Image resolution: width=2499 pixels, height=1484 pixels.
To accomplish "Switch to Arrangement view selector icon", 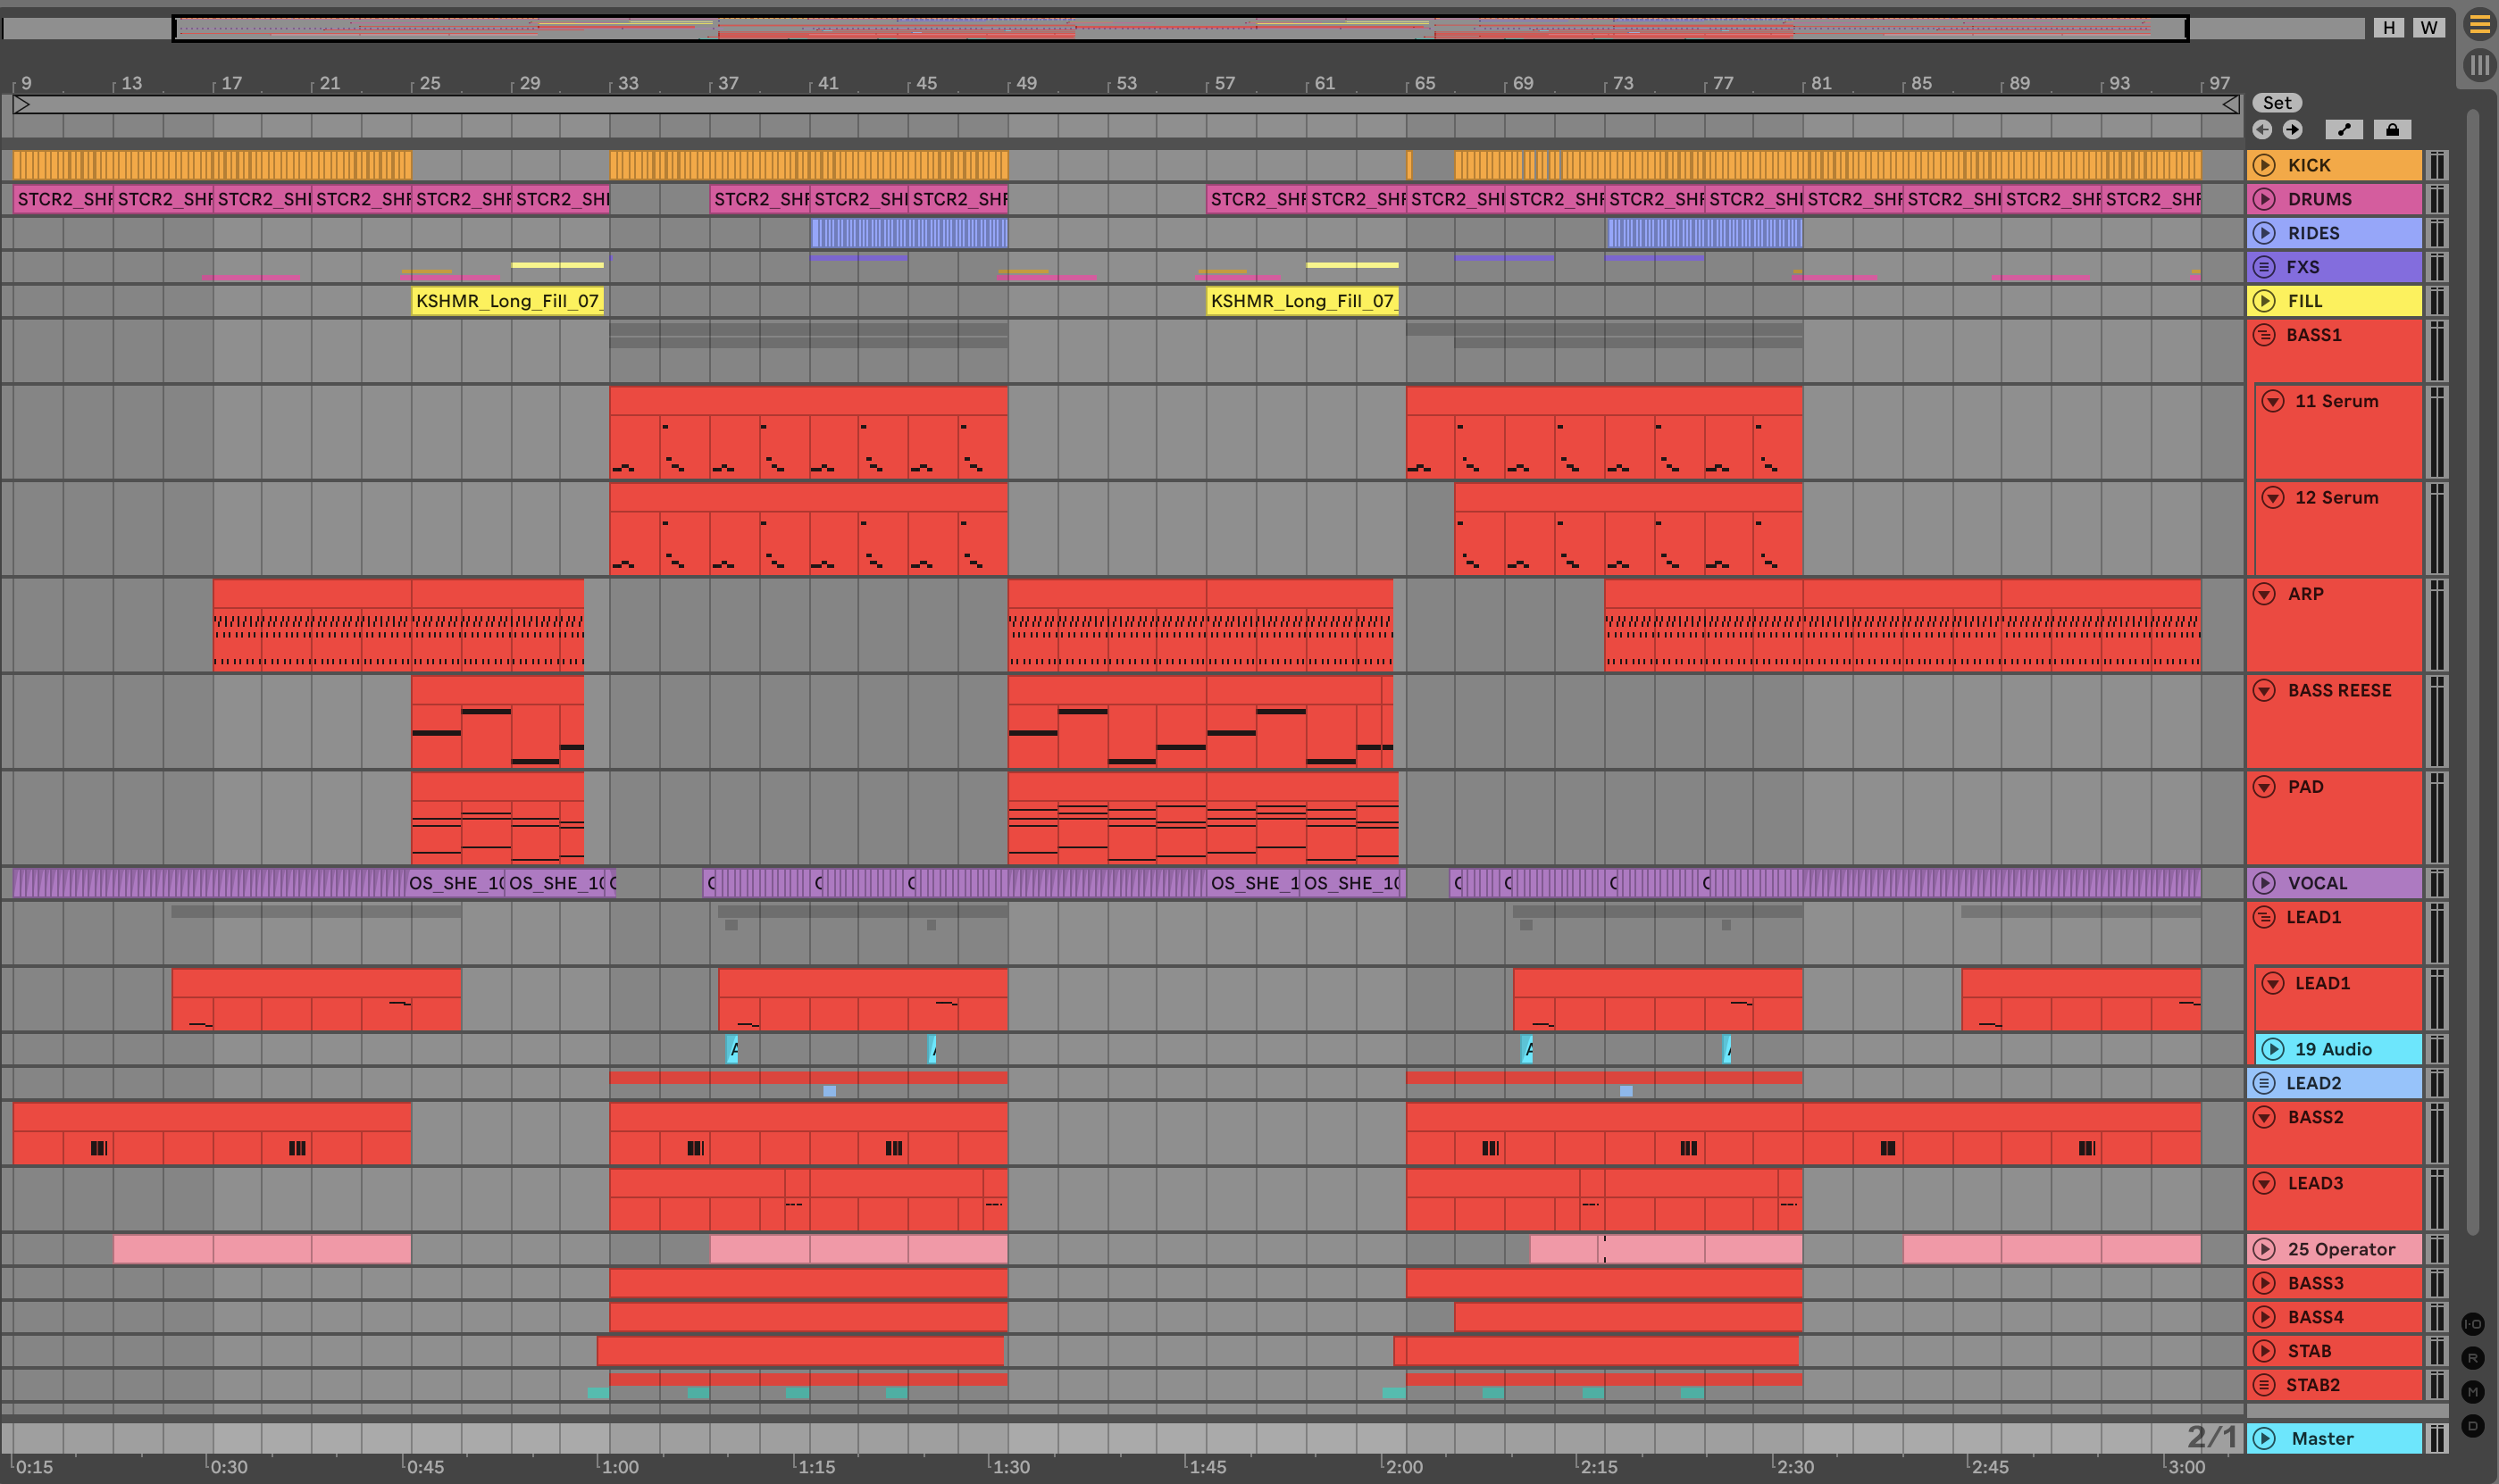I will 2479,25.
